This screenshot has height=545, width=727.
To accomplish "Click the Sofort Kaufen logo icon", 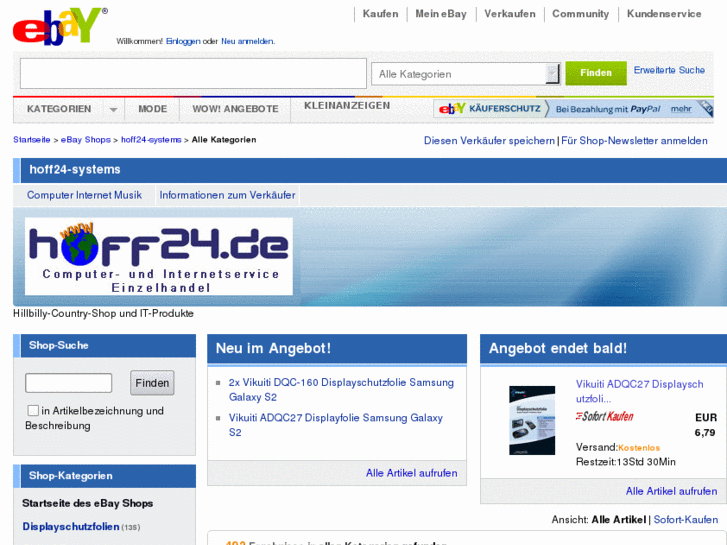I will tap(605, 416).
